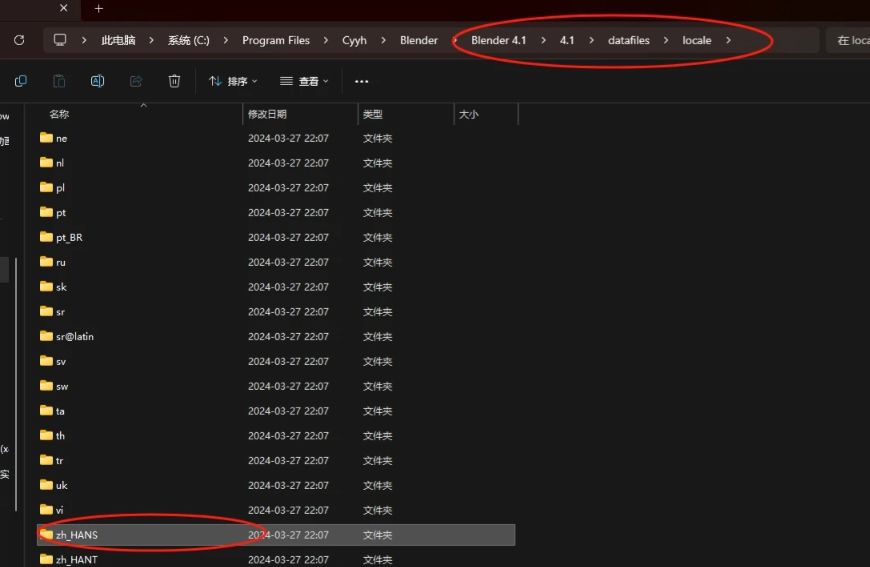Expand chevron after locale breadcrumb

point(728,40)
